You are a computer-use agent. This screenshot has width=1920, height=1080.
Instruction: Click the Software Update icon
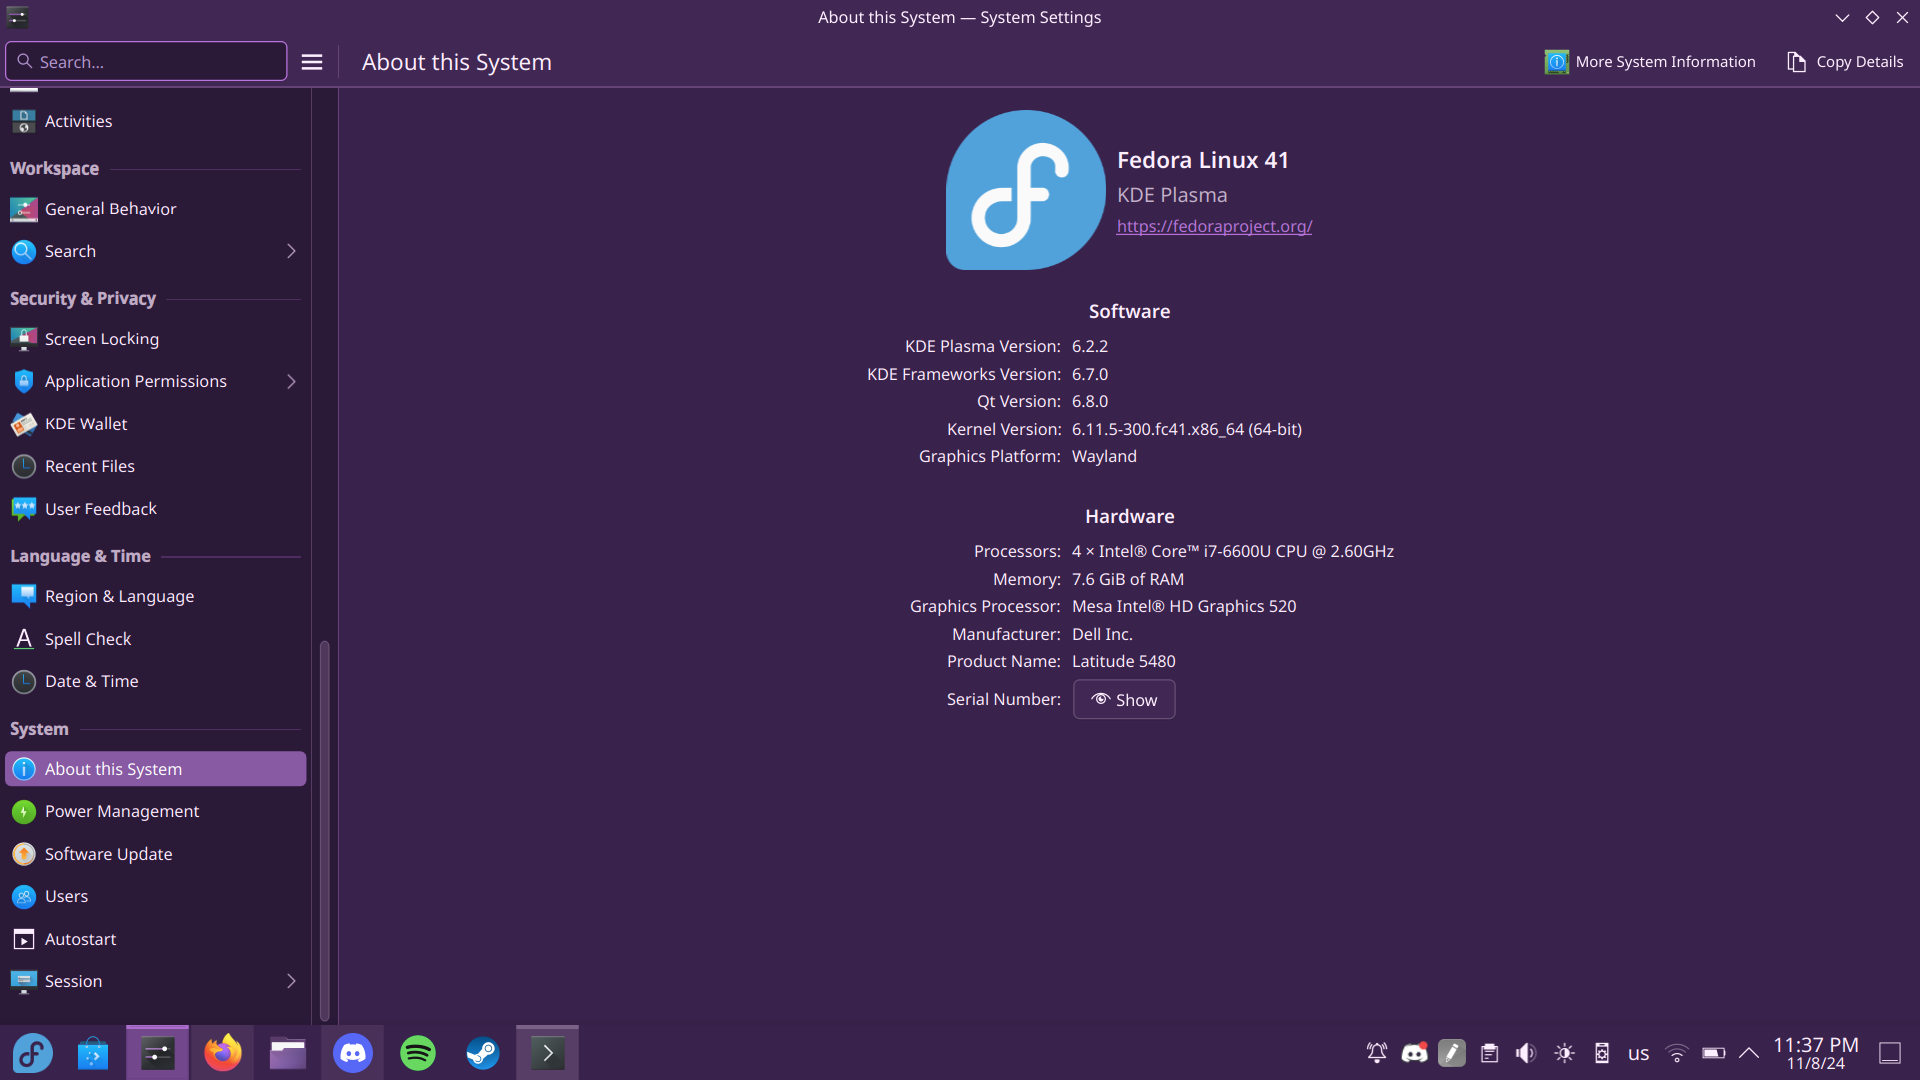tap(24, 854)
